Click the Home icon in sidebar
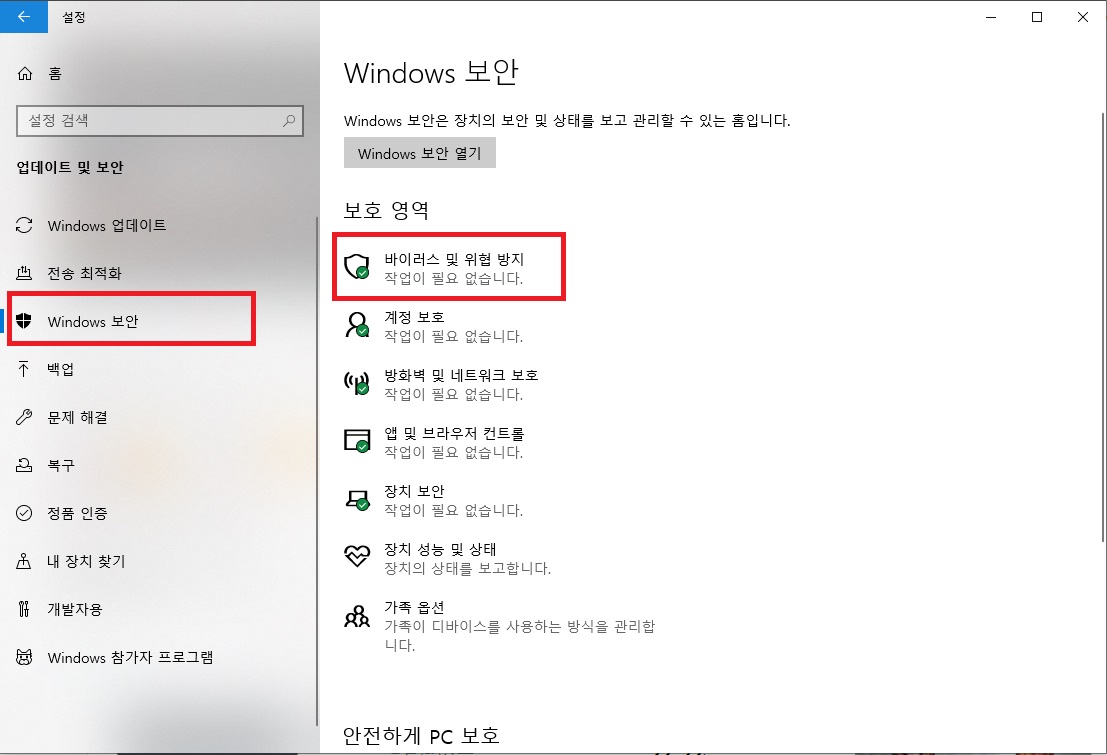Screen dimensions: 1107x755 [x=25, y=73]
